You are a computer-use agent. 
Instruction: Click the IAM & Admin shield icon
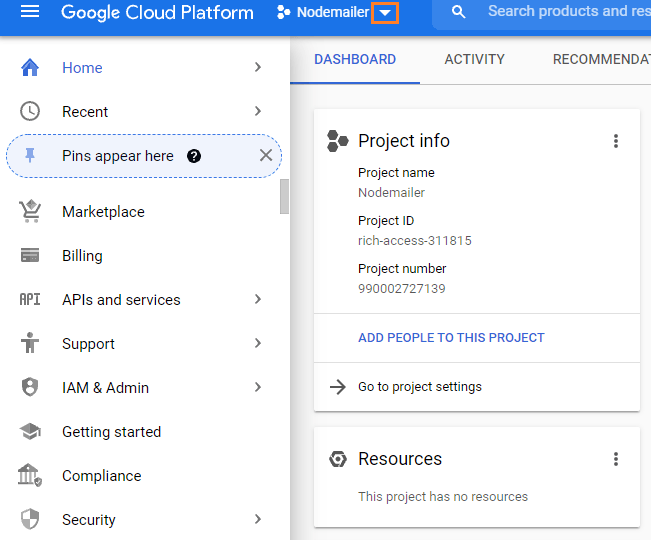tap(30, 387)
